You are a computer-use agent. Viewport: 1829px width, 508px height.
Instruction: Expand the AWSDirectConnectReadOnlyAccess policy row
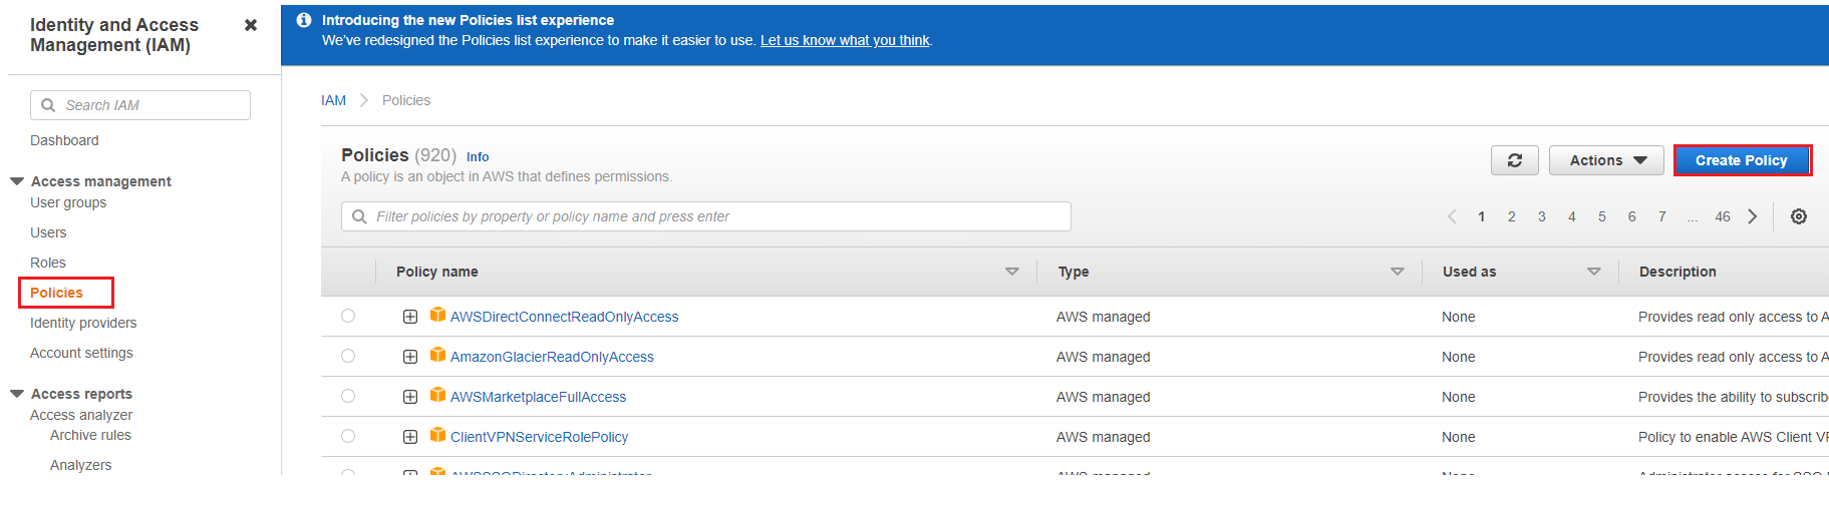coord(410,317)
